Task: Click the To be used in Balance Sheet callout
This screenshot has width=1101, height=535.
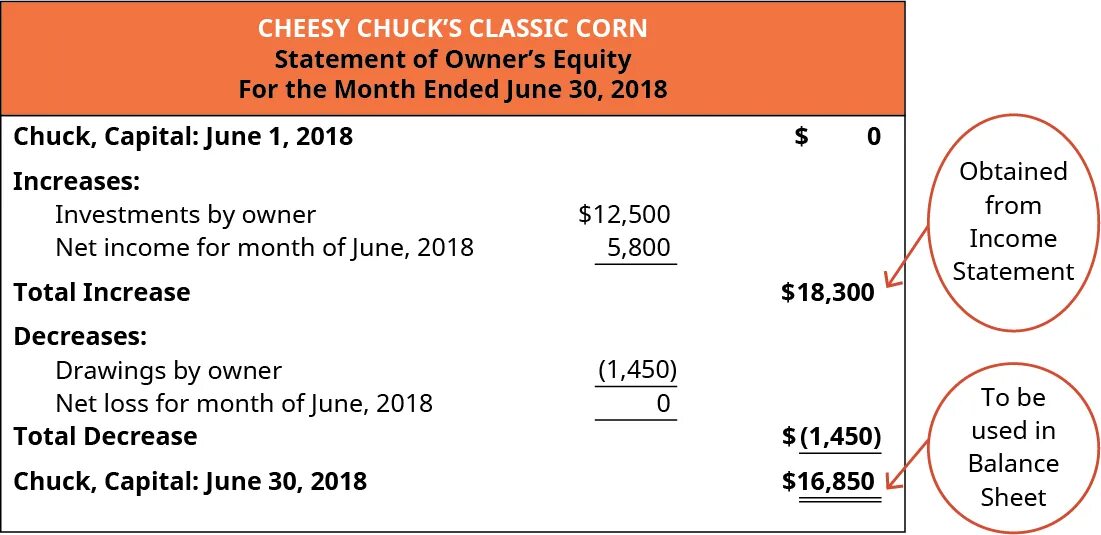Action: 1012,447
